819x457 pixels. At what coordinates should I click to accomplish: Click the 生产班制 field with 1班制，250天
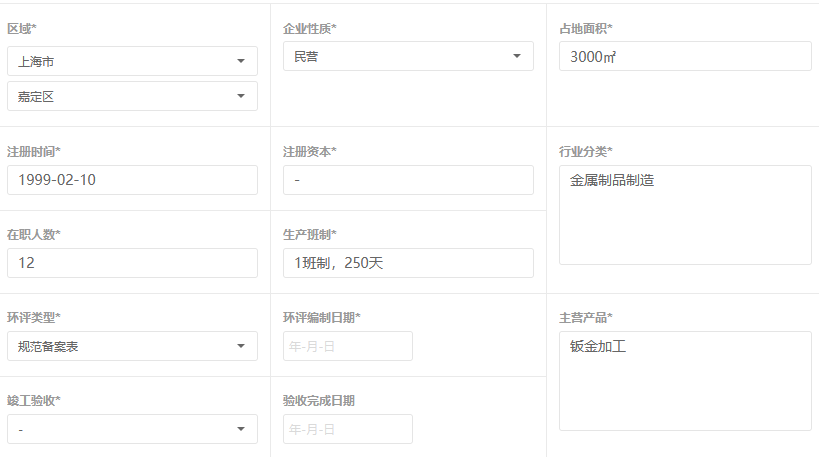pyautogui.click(x=408, y=263)
